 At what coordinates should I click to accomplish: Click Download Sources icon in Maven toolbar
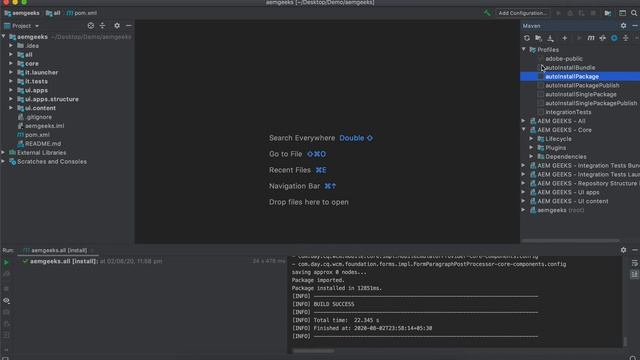click(550, 38)
